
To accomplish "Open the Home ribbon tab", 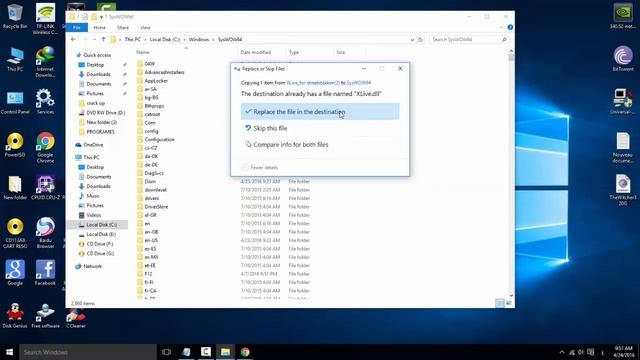I will tap(99, 27).
